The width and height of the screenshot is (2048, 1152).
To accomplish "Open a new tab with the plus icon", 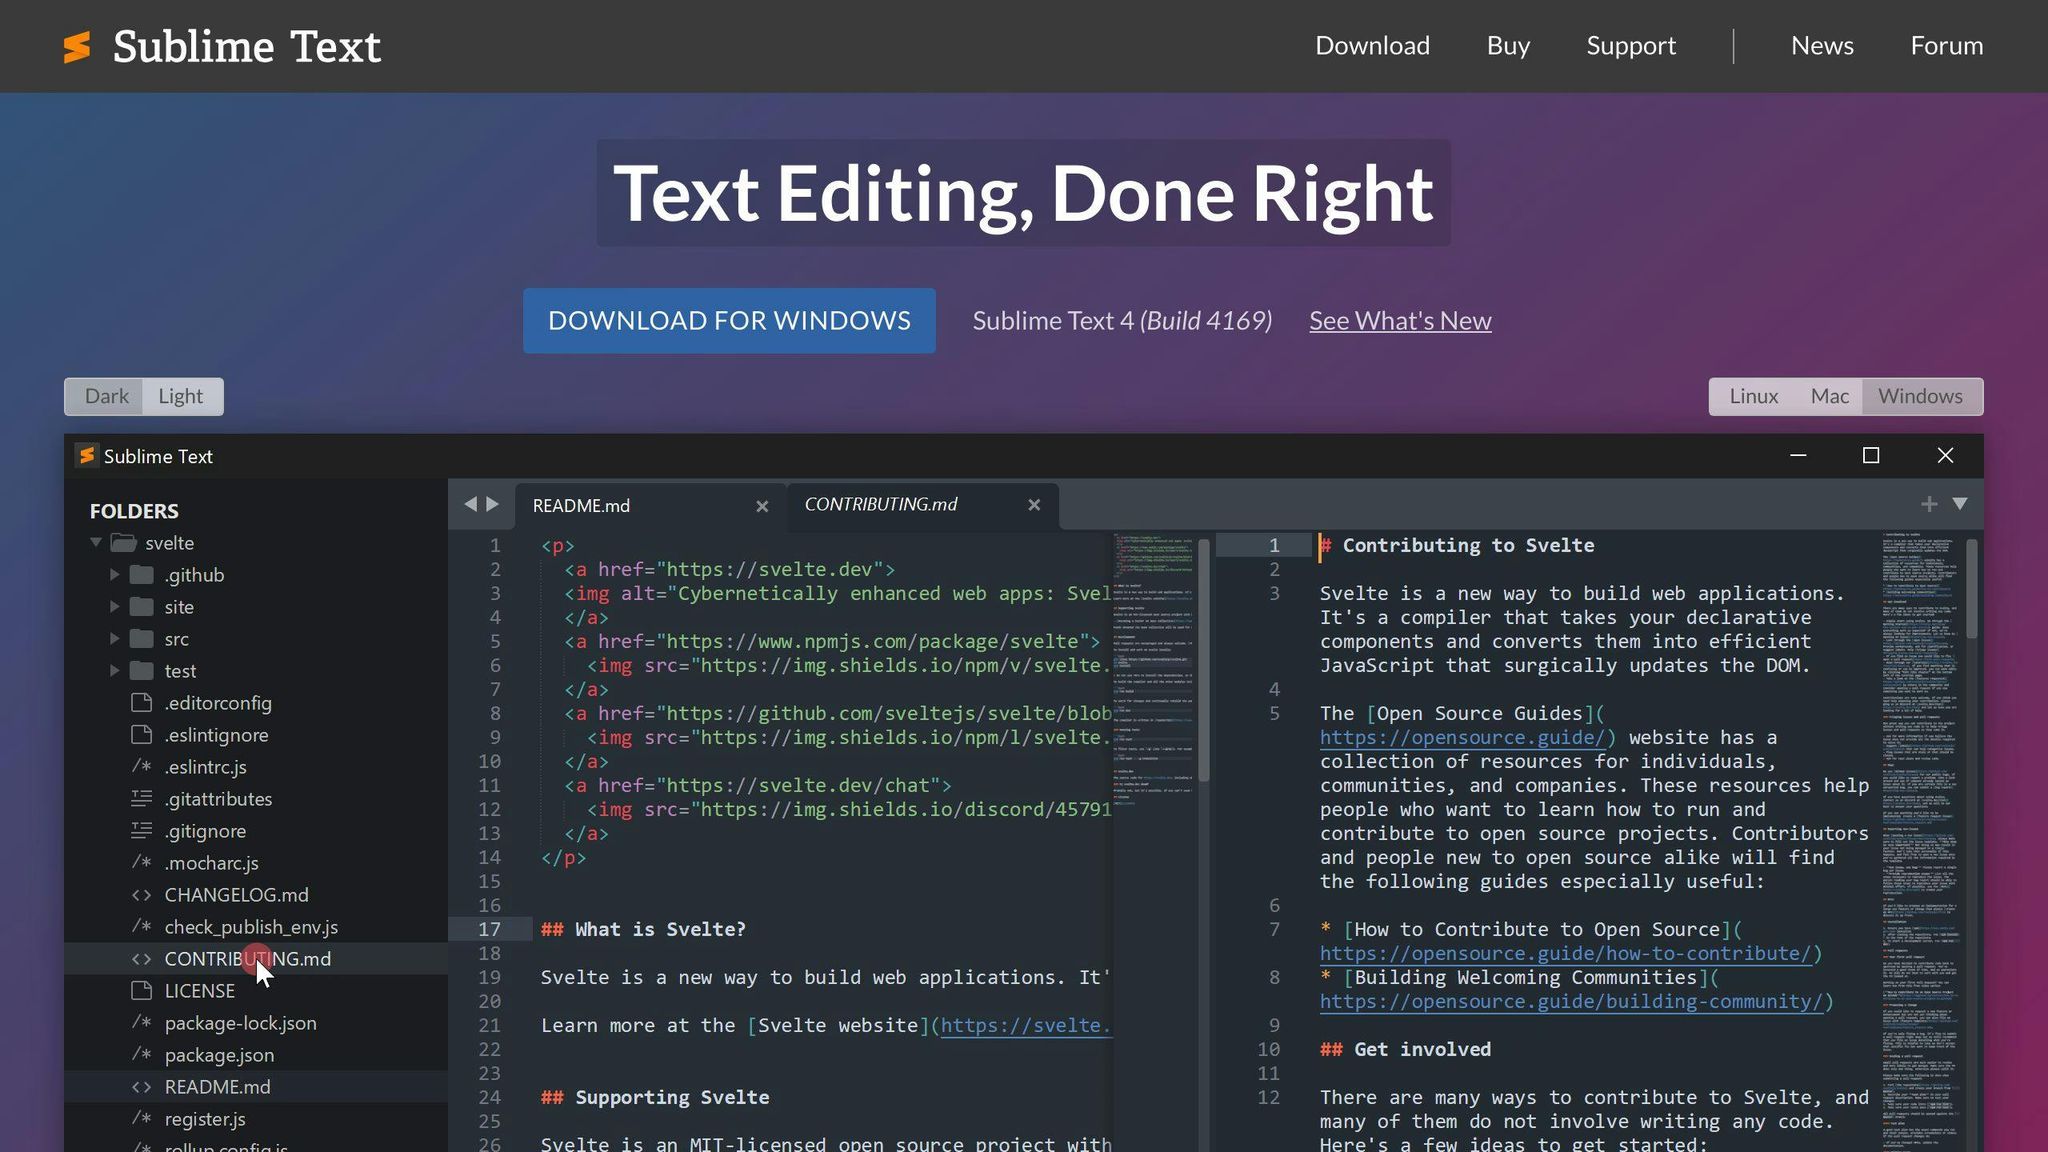I will pos(1929,505).
